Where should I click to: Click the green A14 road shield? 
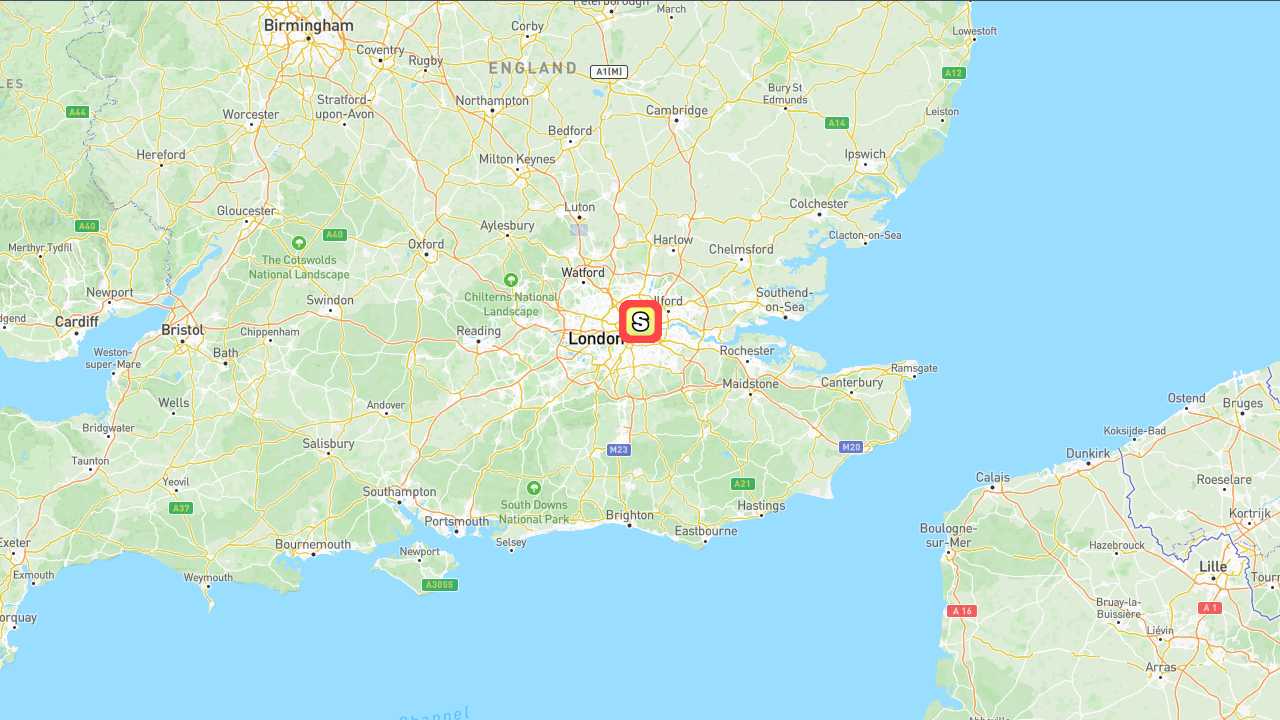pyautogui.click(x=837, y=123)
